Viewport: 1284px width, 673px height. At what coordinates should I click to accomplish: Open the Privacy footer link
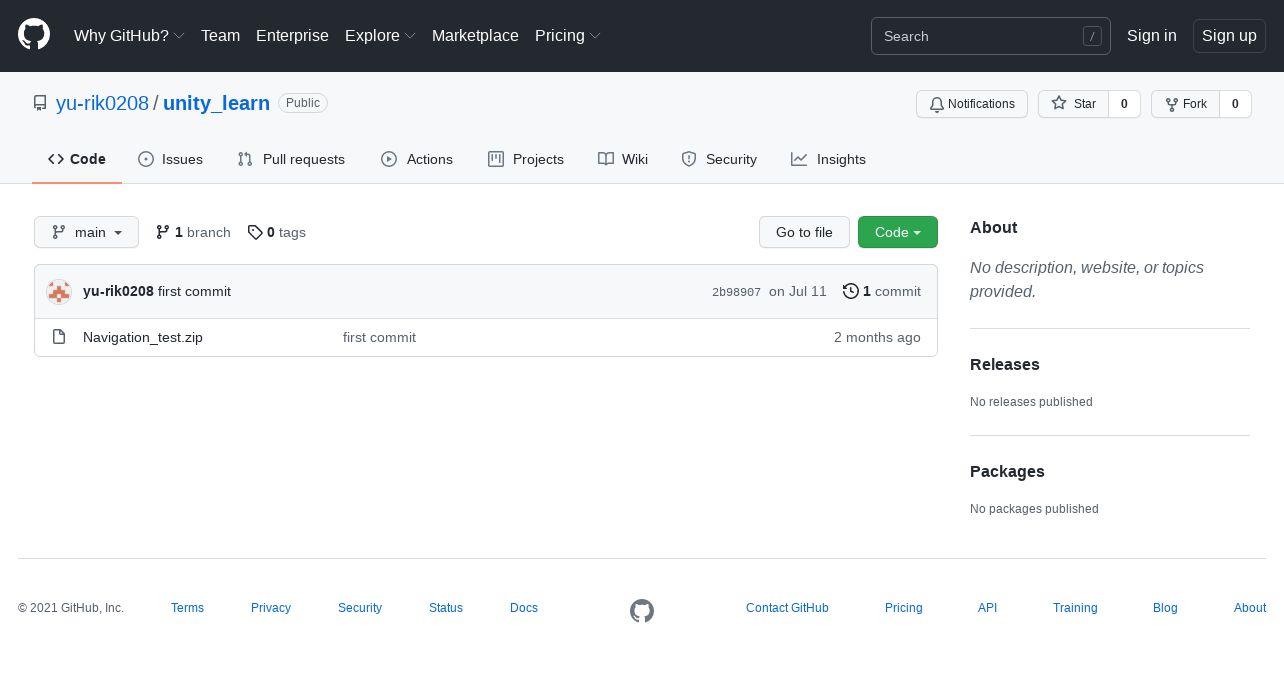click(x=271, y=608)
